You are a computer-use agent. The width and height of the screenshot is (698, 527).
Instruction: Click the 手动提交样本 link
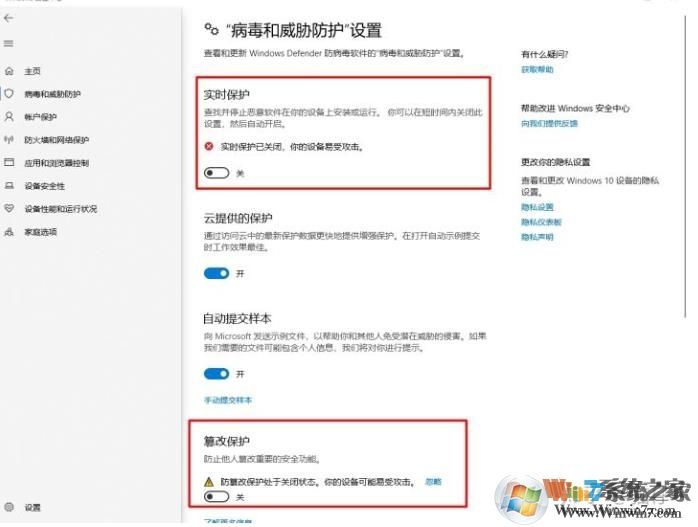point(228,400)
